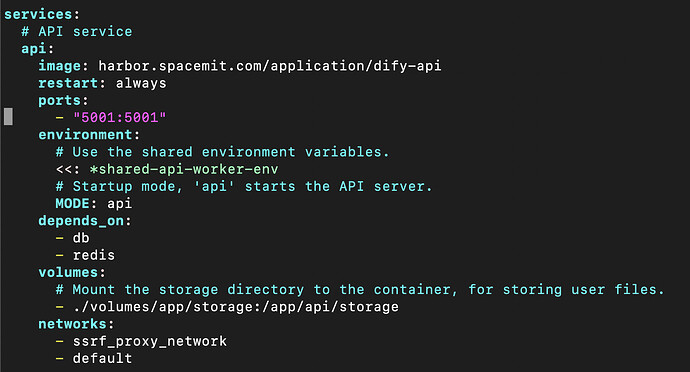Click the 'ports:' key
The height and width of the screenshot is (372, 690).
coord(63,100)
